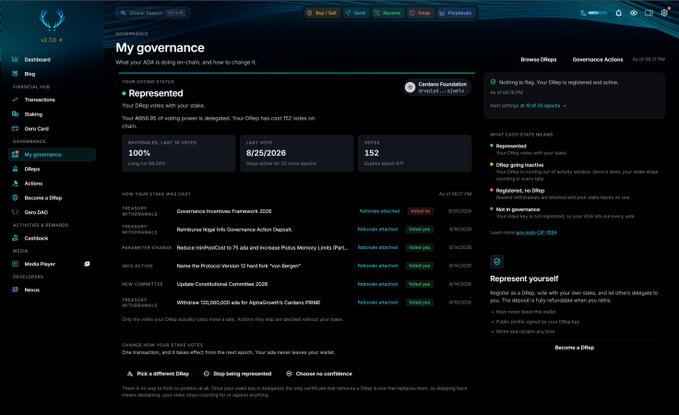Click the Swap button
Viewport: 679px width, 415px height.
(x=420, y=13)
